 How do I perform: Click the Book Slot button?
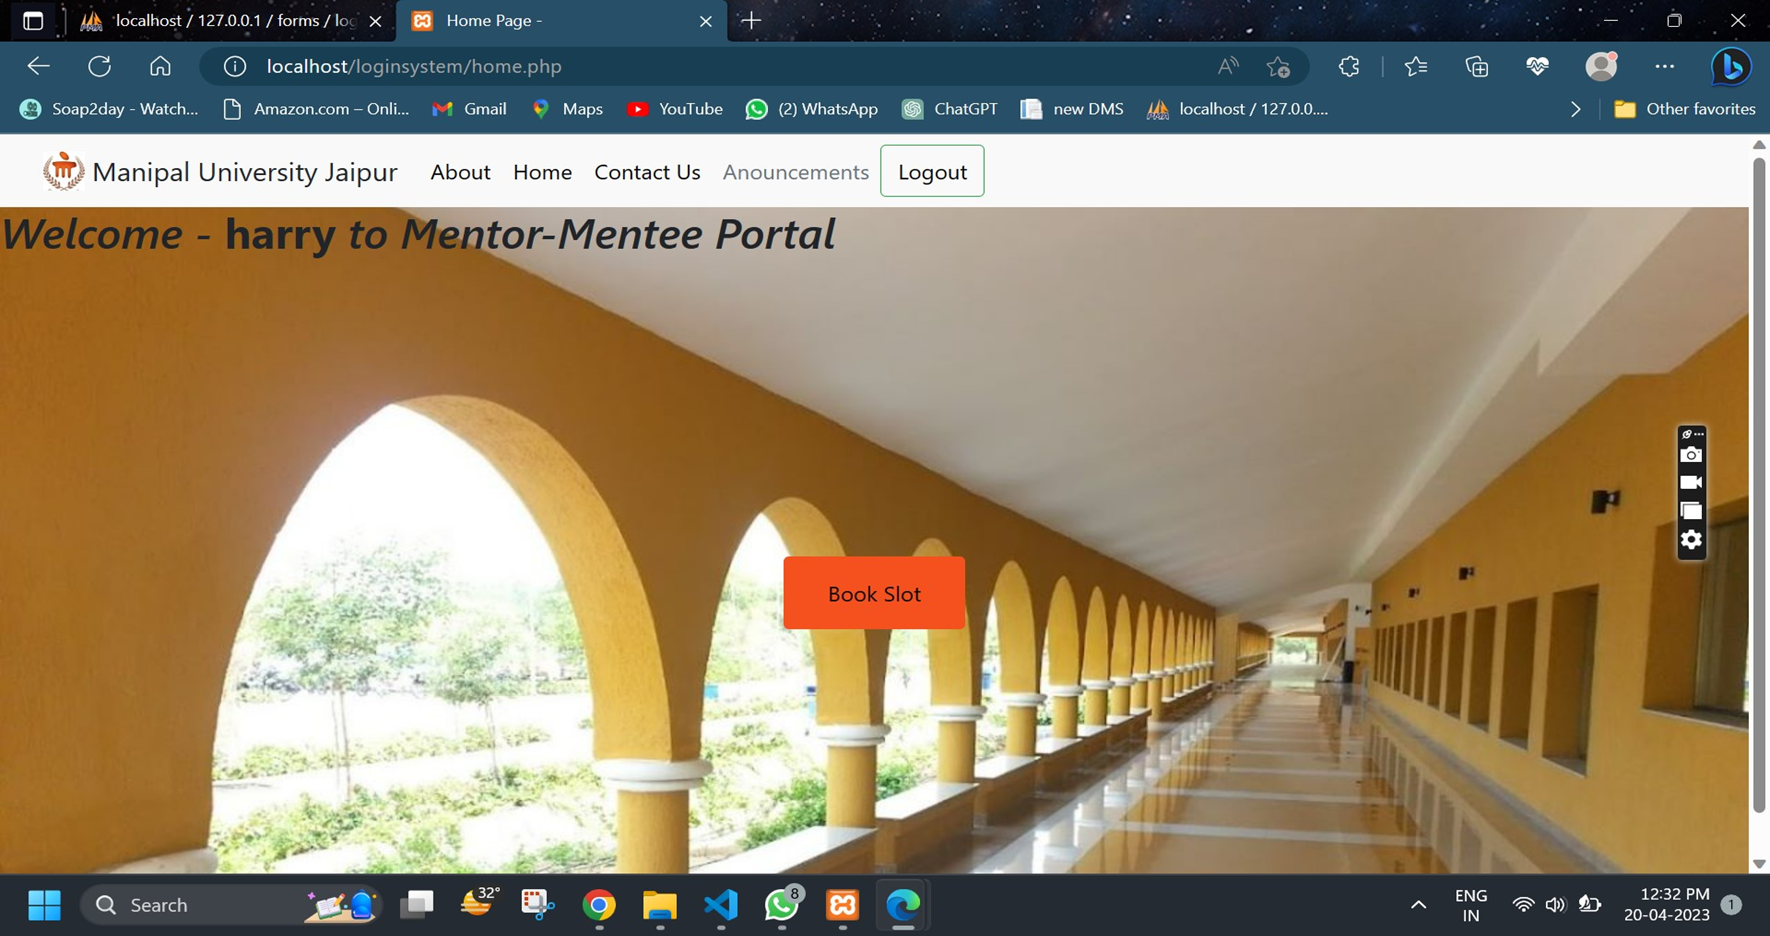click(x=873, y=593)
